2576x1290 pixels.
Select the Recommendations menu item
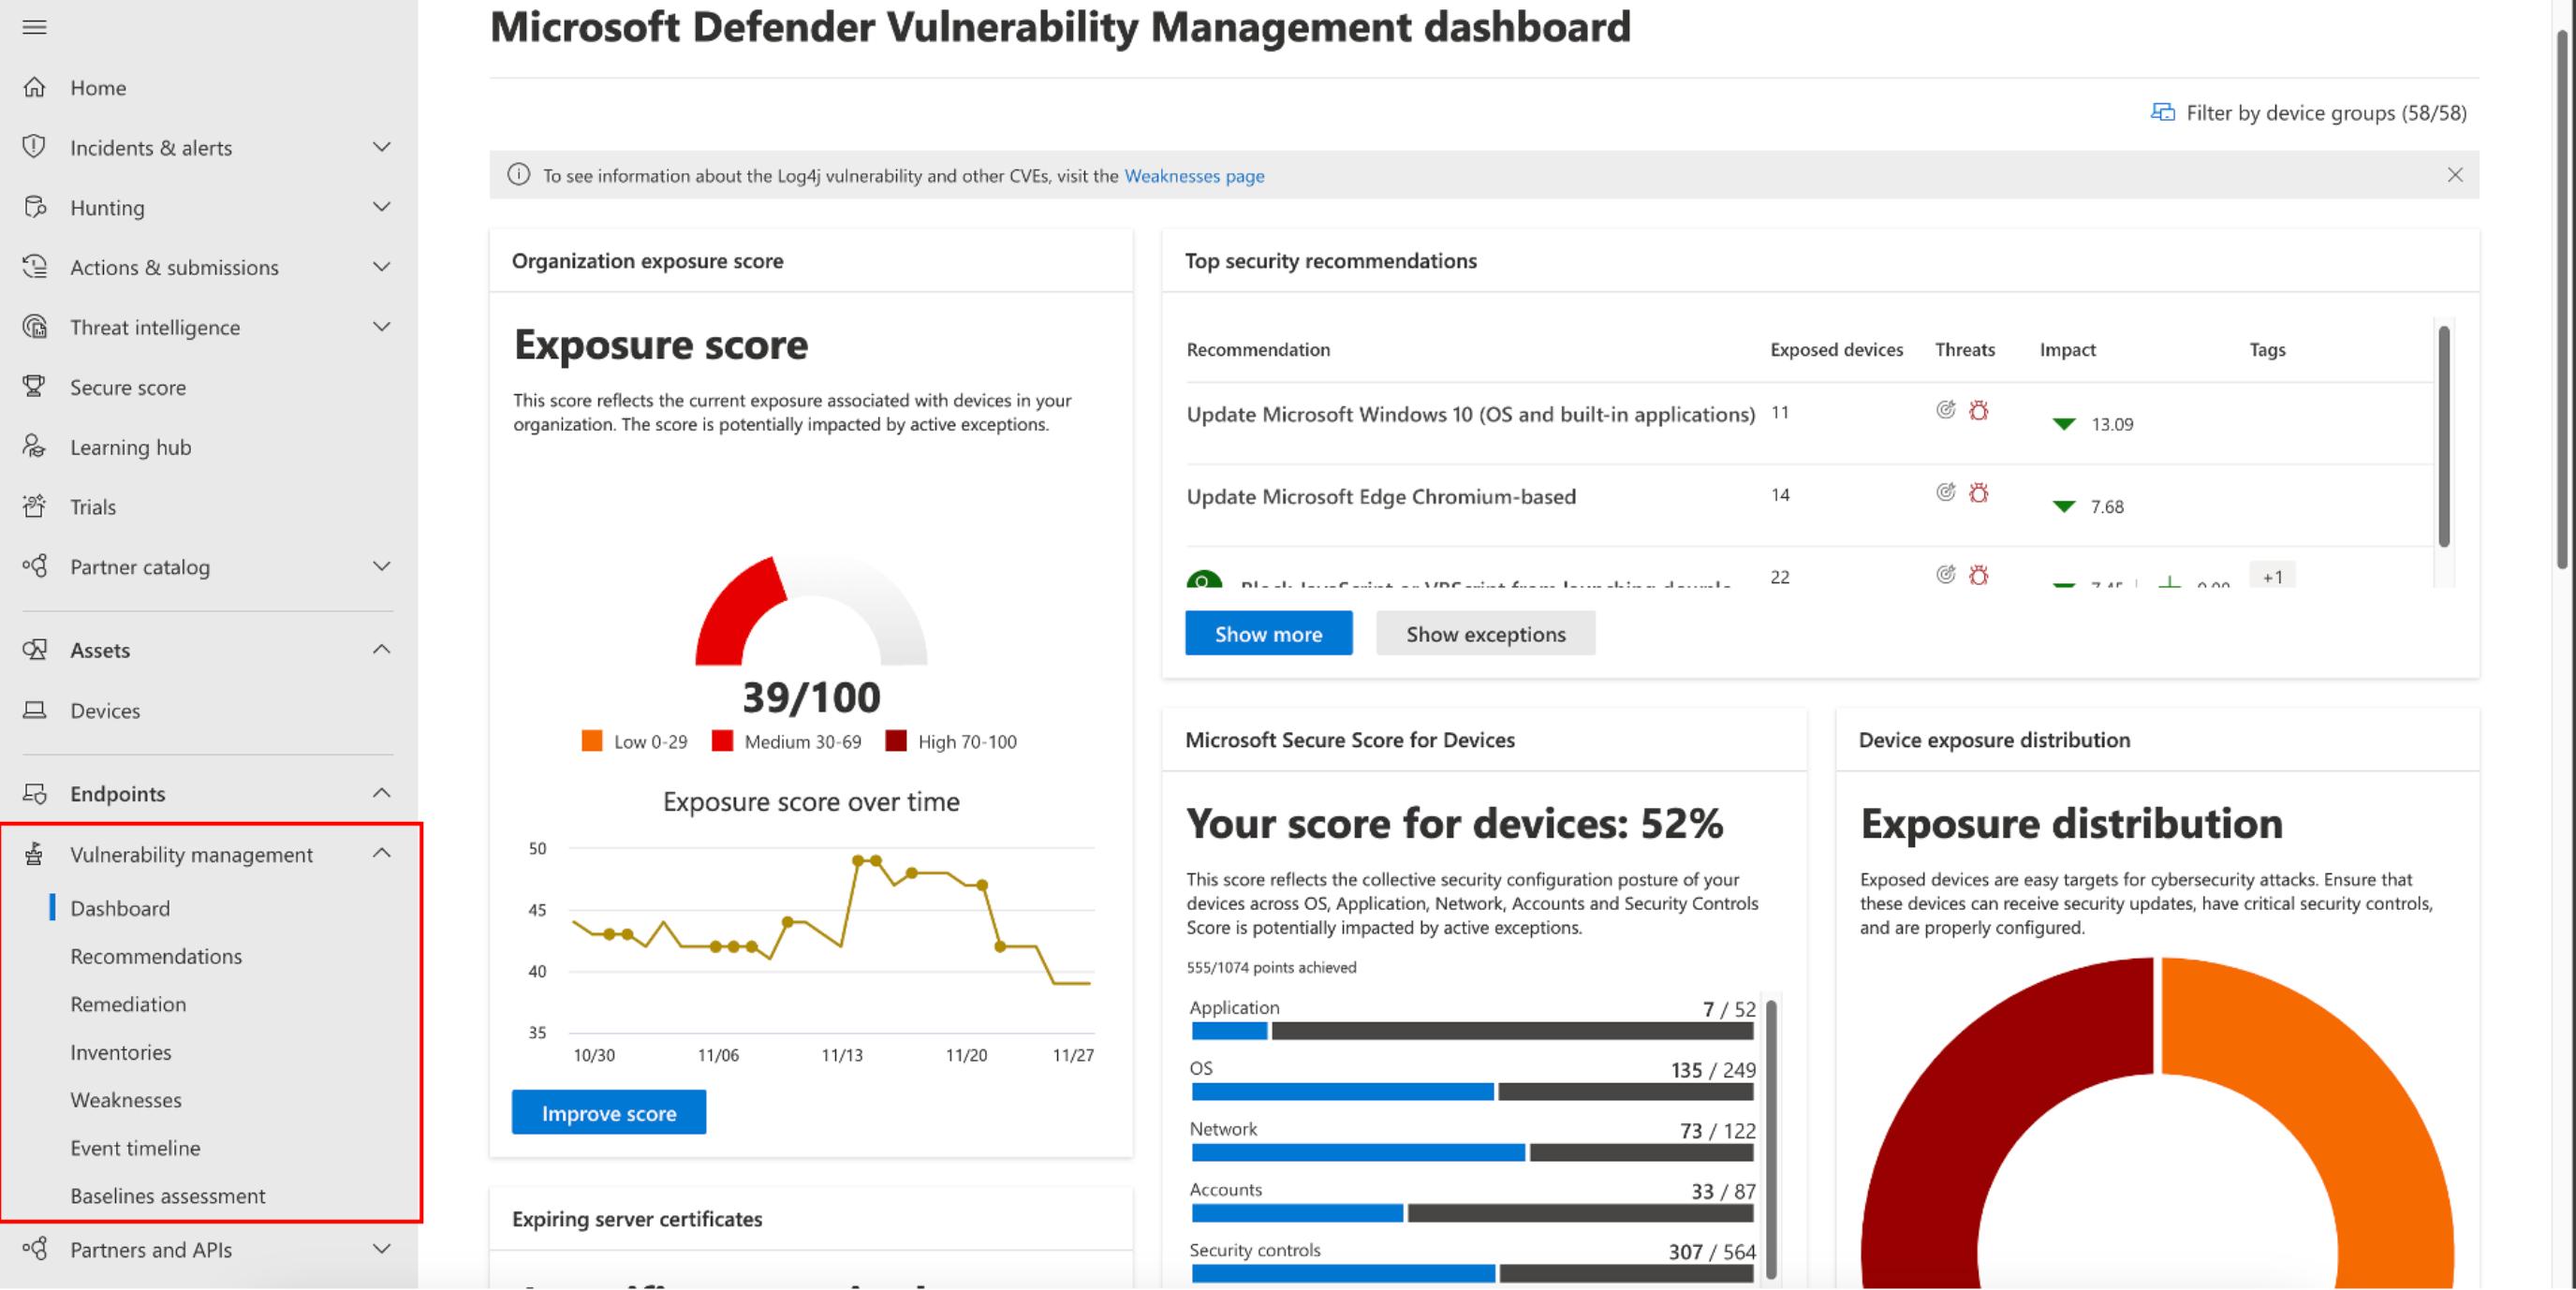155,954
